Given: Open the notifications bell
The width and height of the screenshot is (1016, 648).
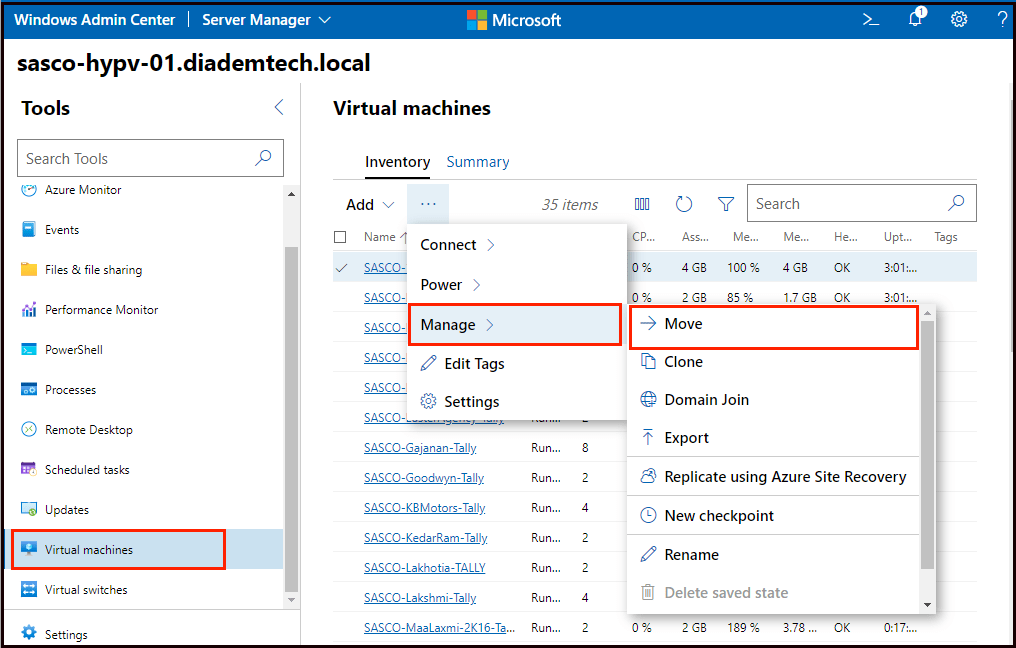Looking at the screenshot, I should coord(914,19).
